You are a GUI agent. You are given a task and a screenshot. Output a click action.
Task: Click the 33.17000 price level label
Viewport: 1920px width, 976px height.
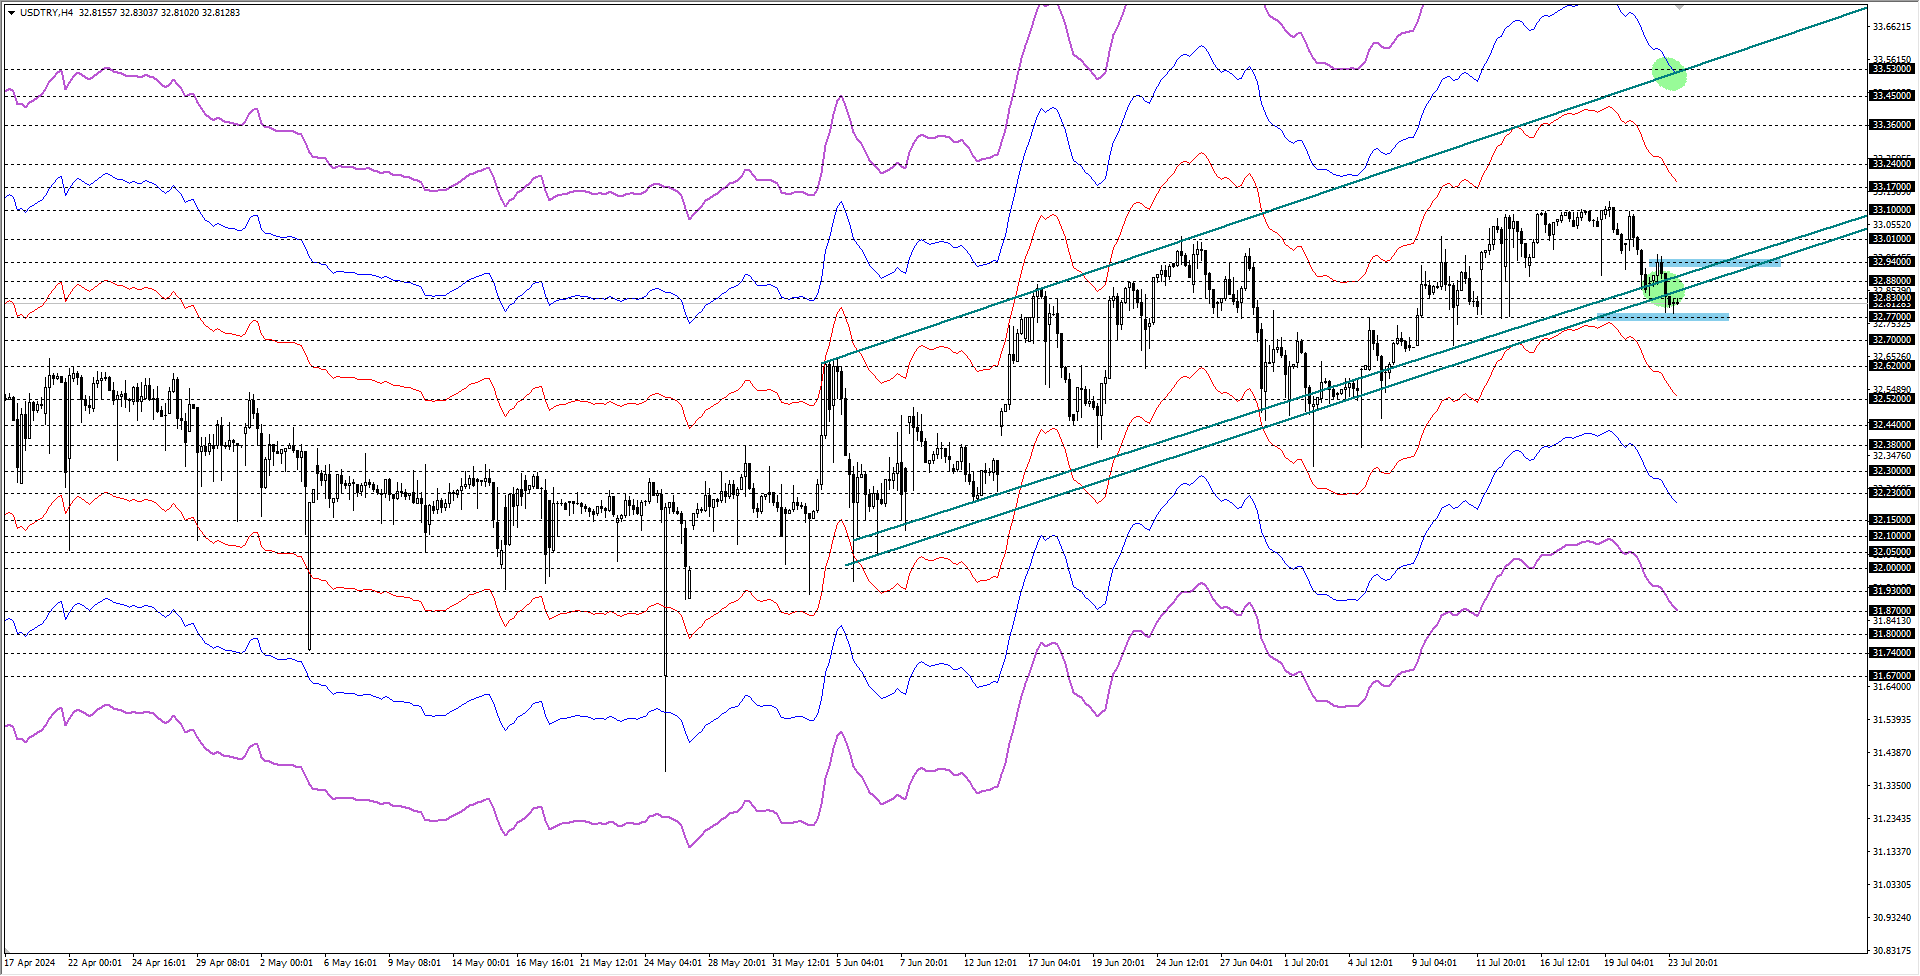tap(1892, 187)
